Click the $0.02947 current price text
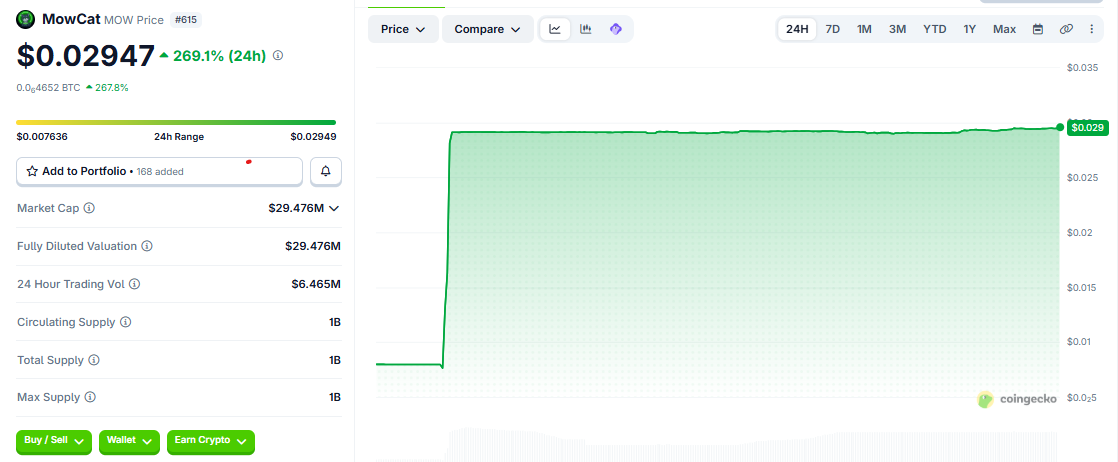1118x462 pixels. click(x=86, y=56)
